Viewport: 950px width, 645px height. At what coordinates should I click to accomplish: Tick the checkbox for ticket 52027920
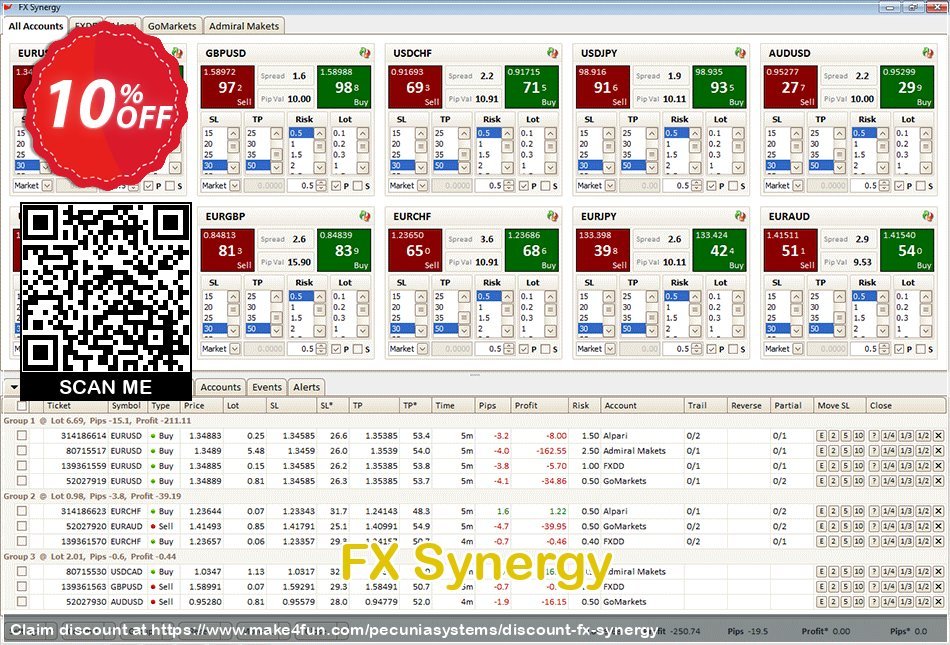[22, 526]
